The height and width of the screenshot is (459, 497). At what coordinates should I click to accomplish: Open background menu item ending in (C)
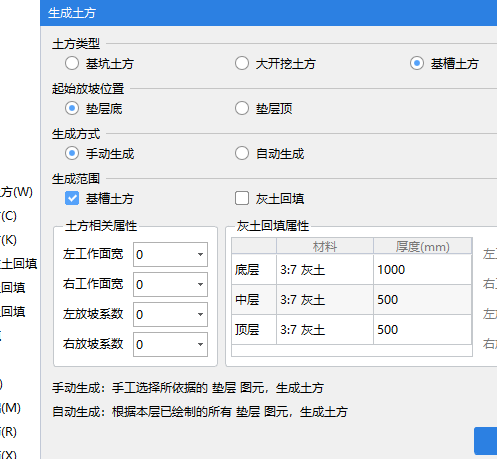[8, 216]
